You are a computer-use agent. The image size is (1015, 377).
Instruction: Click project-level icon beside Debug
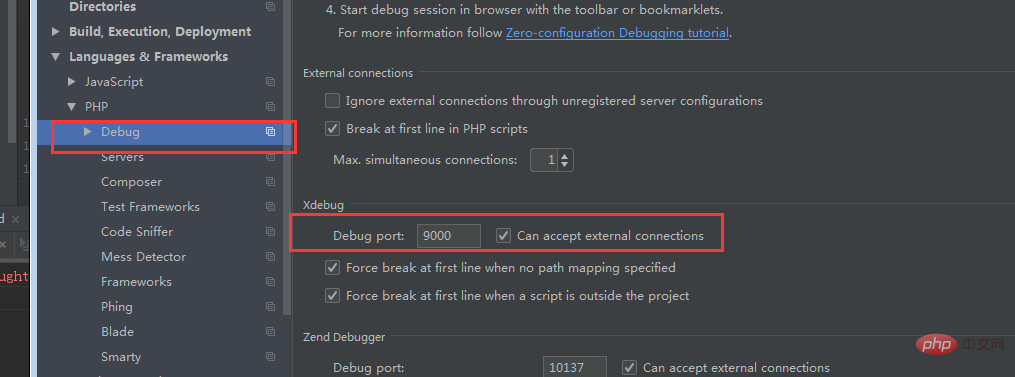(x=271, y=131)
